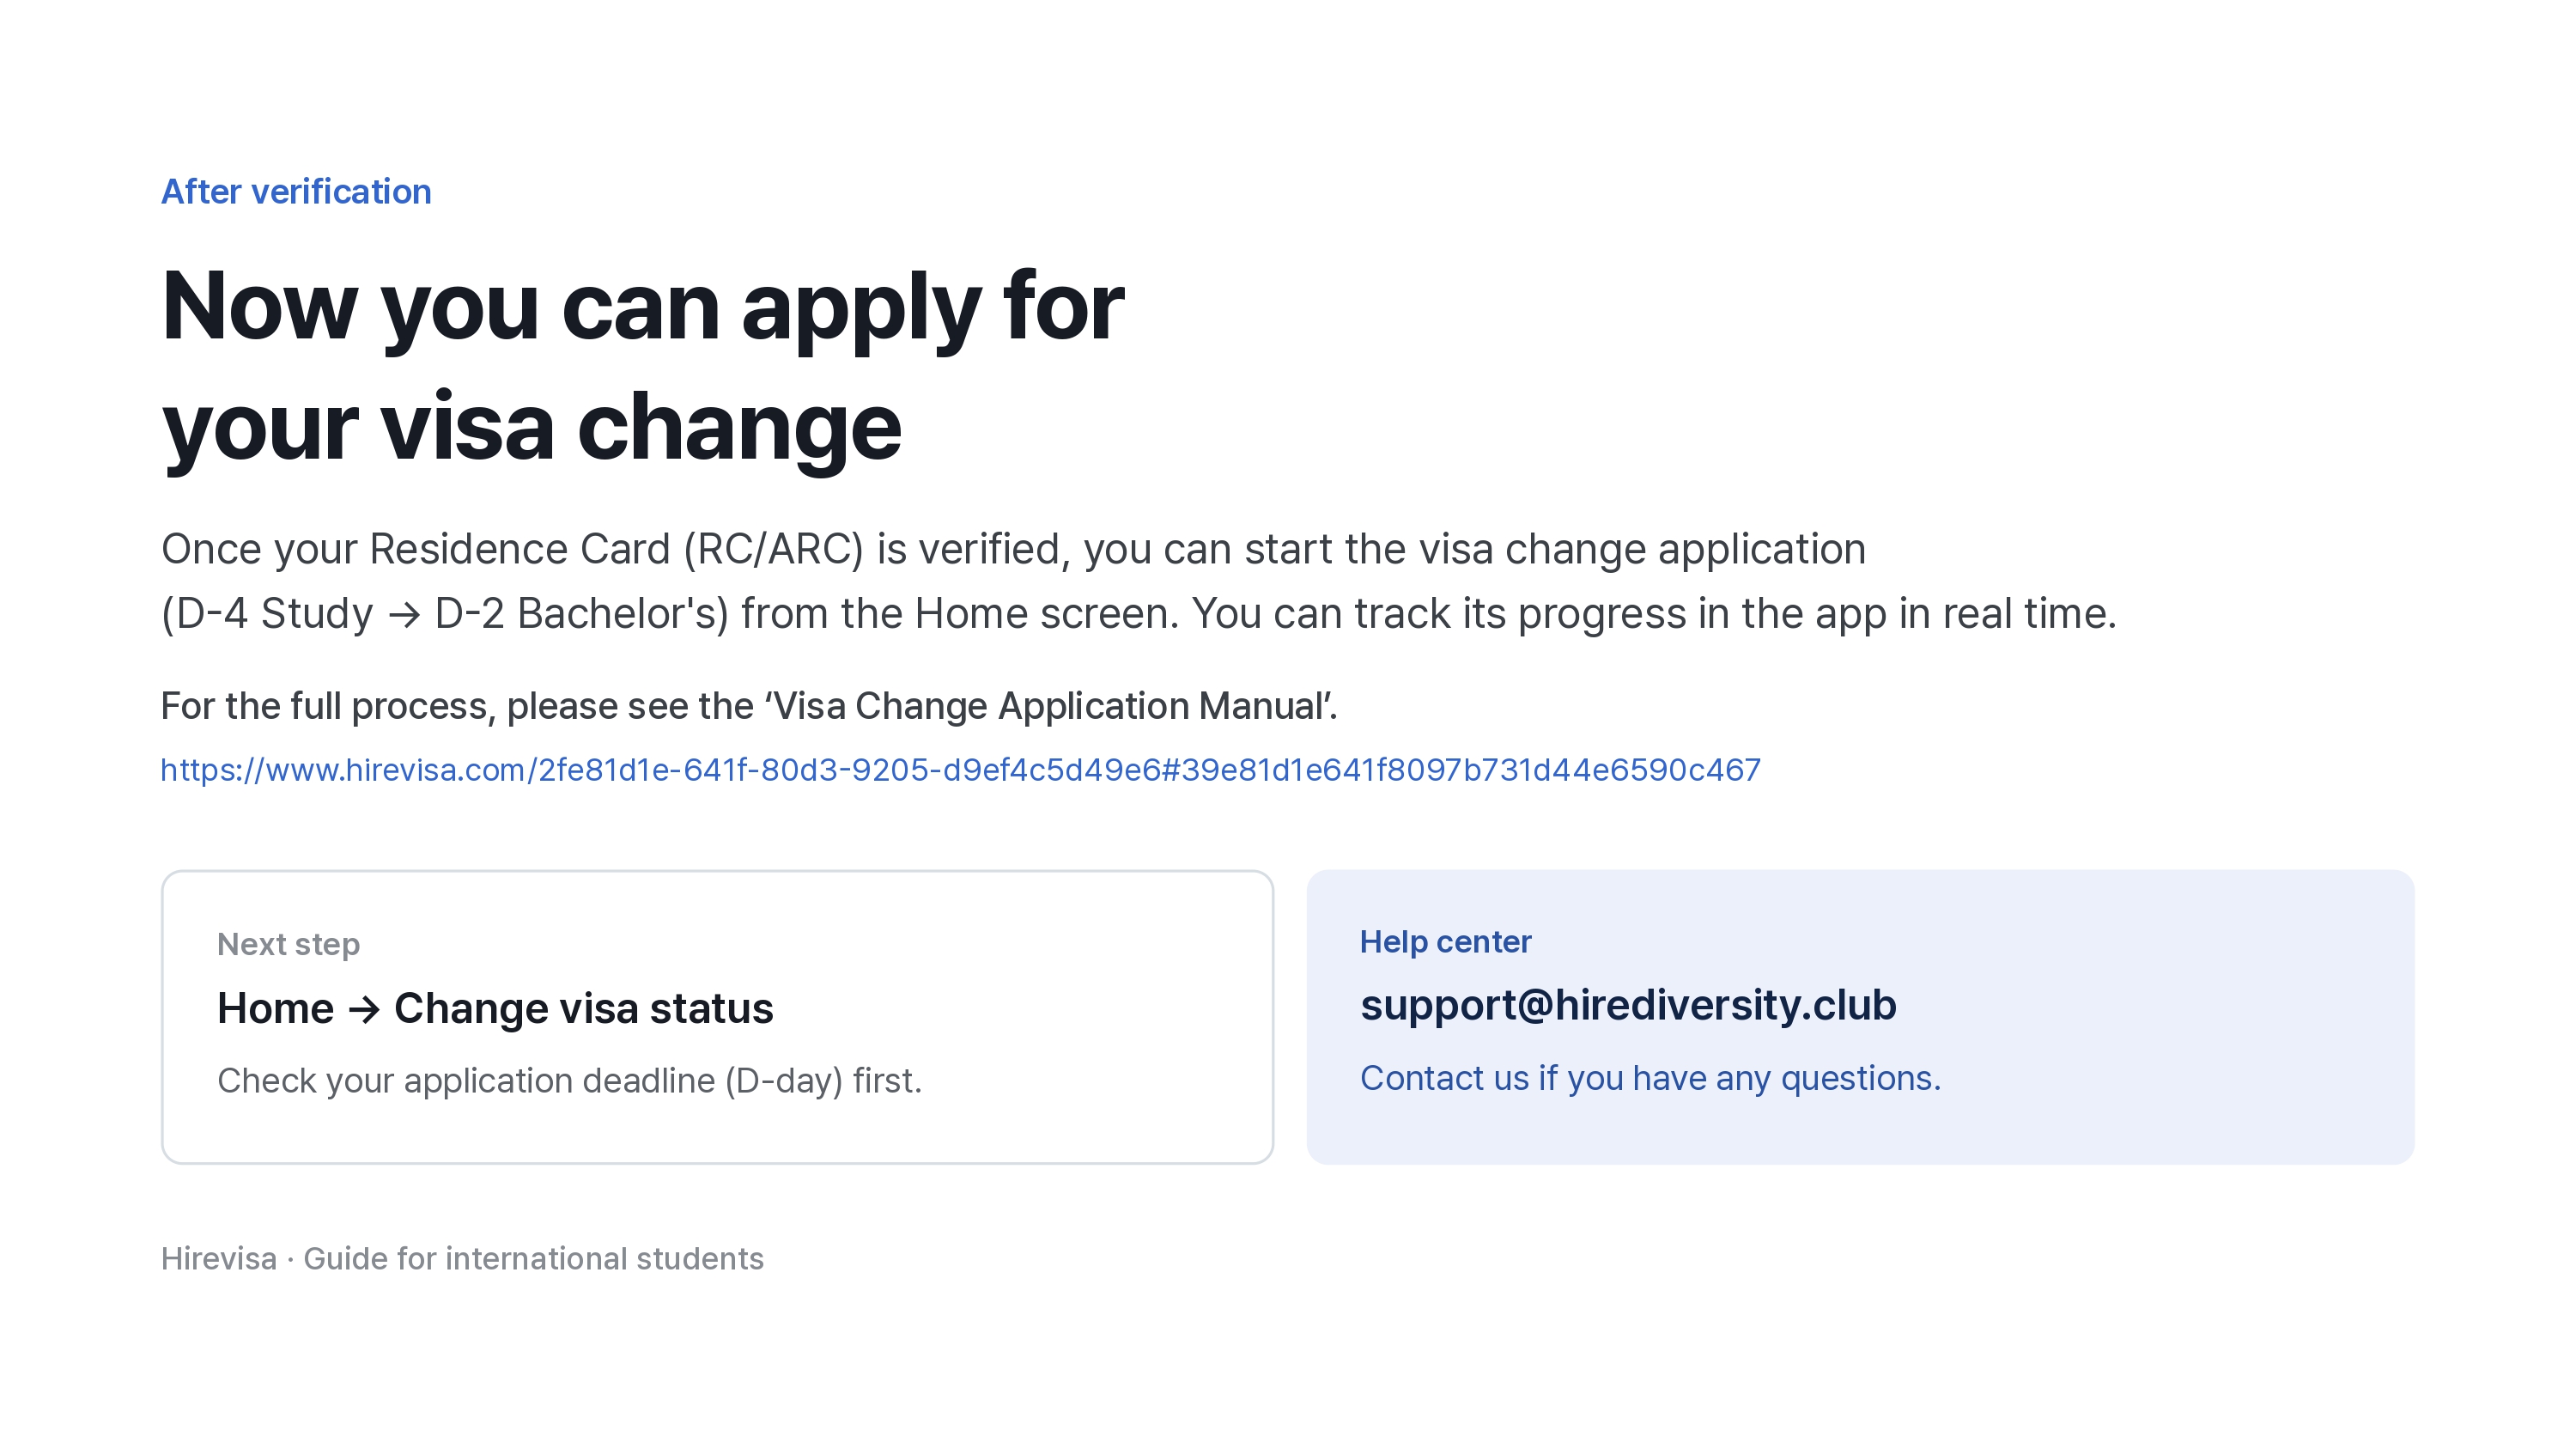Click 'Contact us if you have any questions.'
The height and width of the screenshot is (1449, 2576).
click(1650, 1078)
